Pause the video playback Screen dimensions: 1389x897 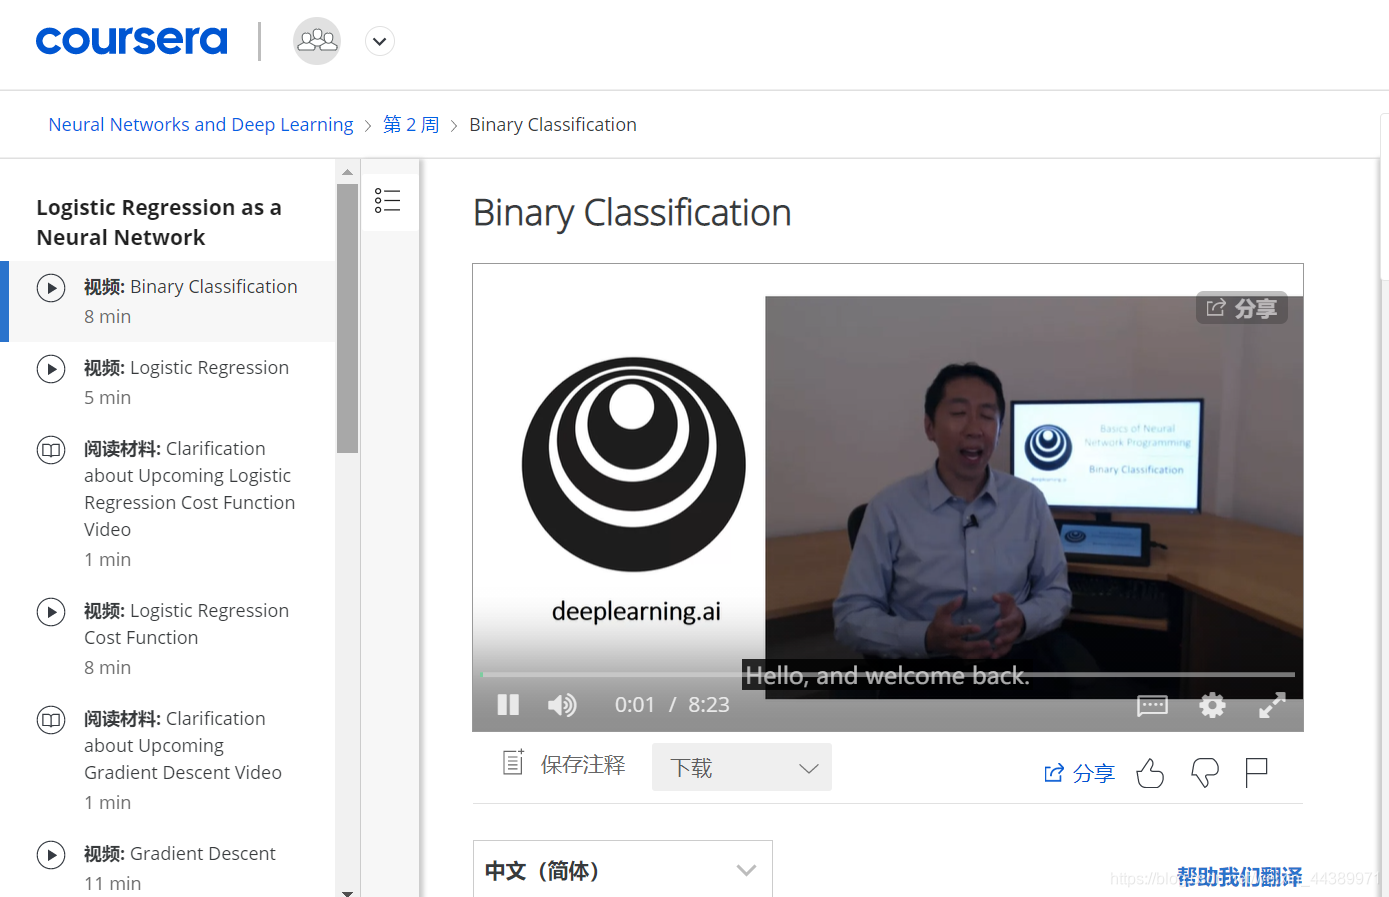508,705
